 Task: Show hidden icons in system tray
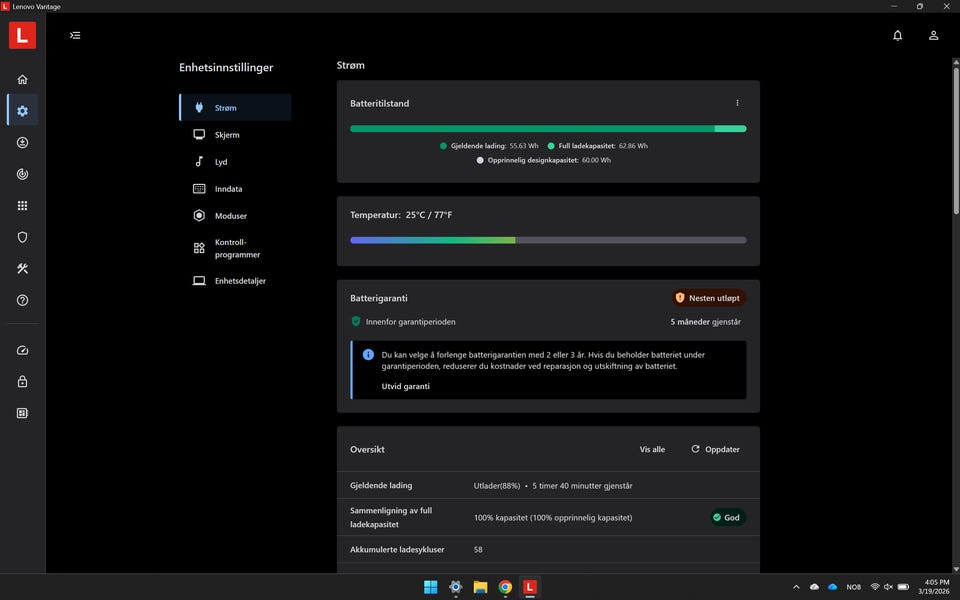pyautogui.click(x=796, y=587)
